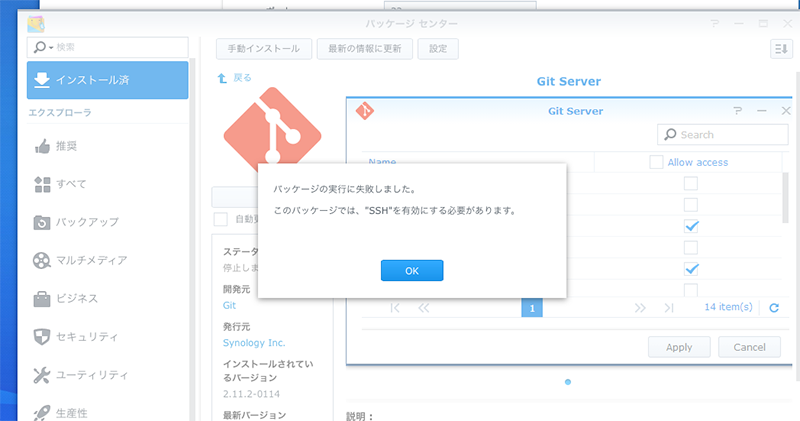Open help in Git Server window
This screenshot has height=421, width=800.
[738, 111]
